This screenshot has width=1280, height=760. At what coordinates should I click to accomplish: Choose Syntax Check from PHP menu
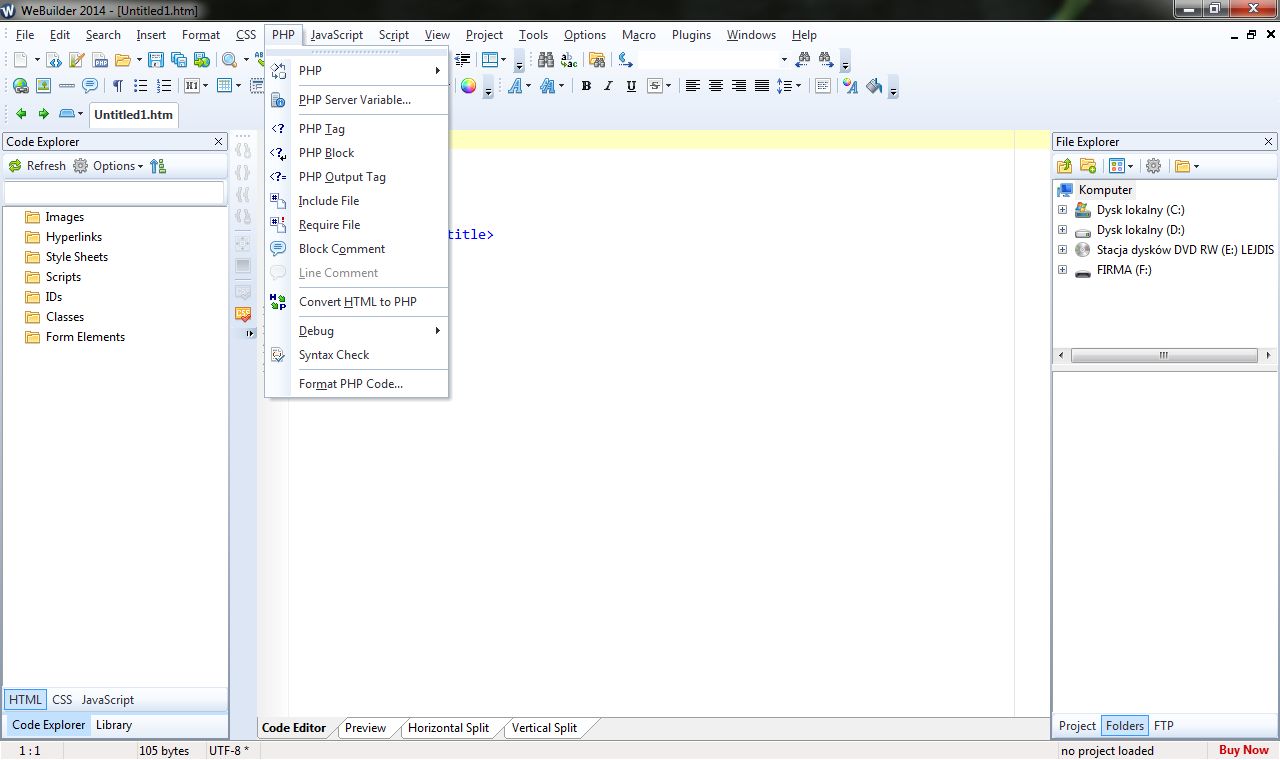tap(357, 355)
